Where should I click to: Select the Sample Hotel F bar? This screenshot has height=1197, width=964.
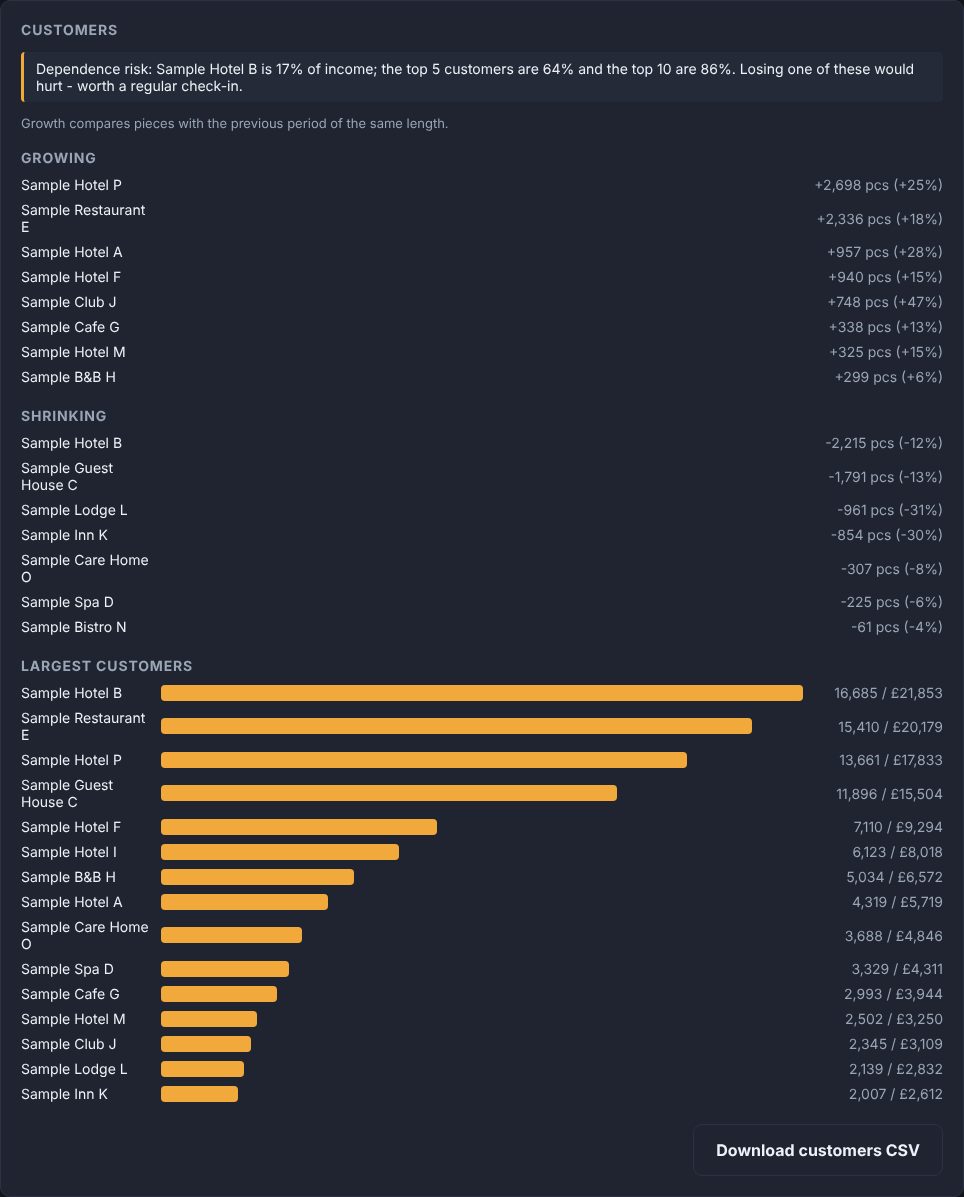click(298, 827)
